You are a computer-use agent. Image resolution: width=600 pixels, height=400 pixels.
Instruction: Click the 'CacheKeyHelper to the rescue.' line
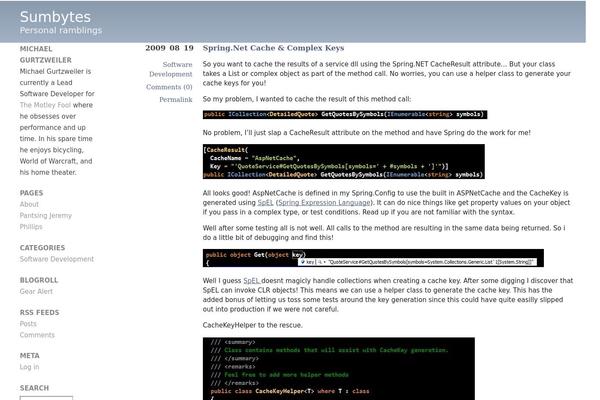click(253, 325)
